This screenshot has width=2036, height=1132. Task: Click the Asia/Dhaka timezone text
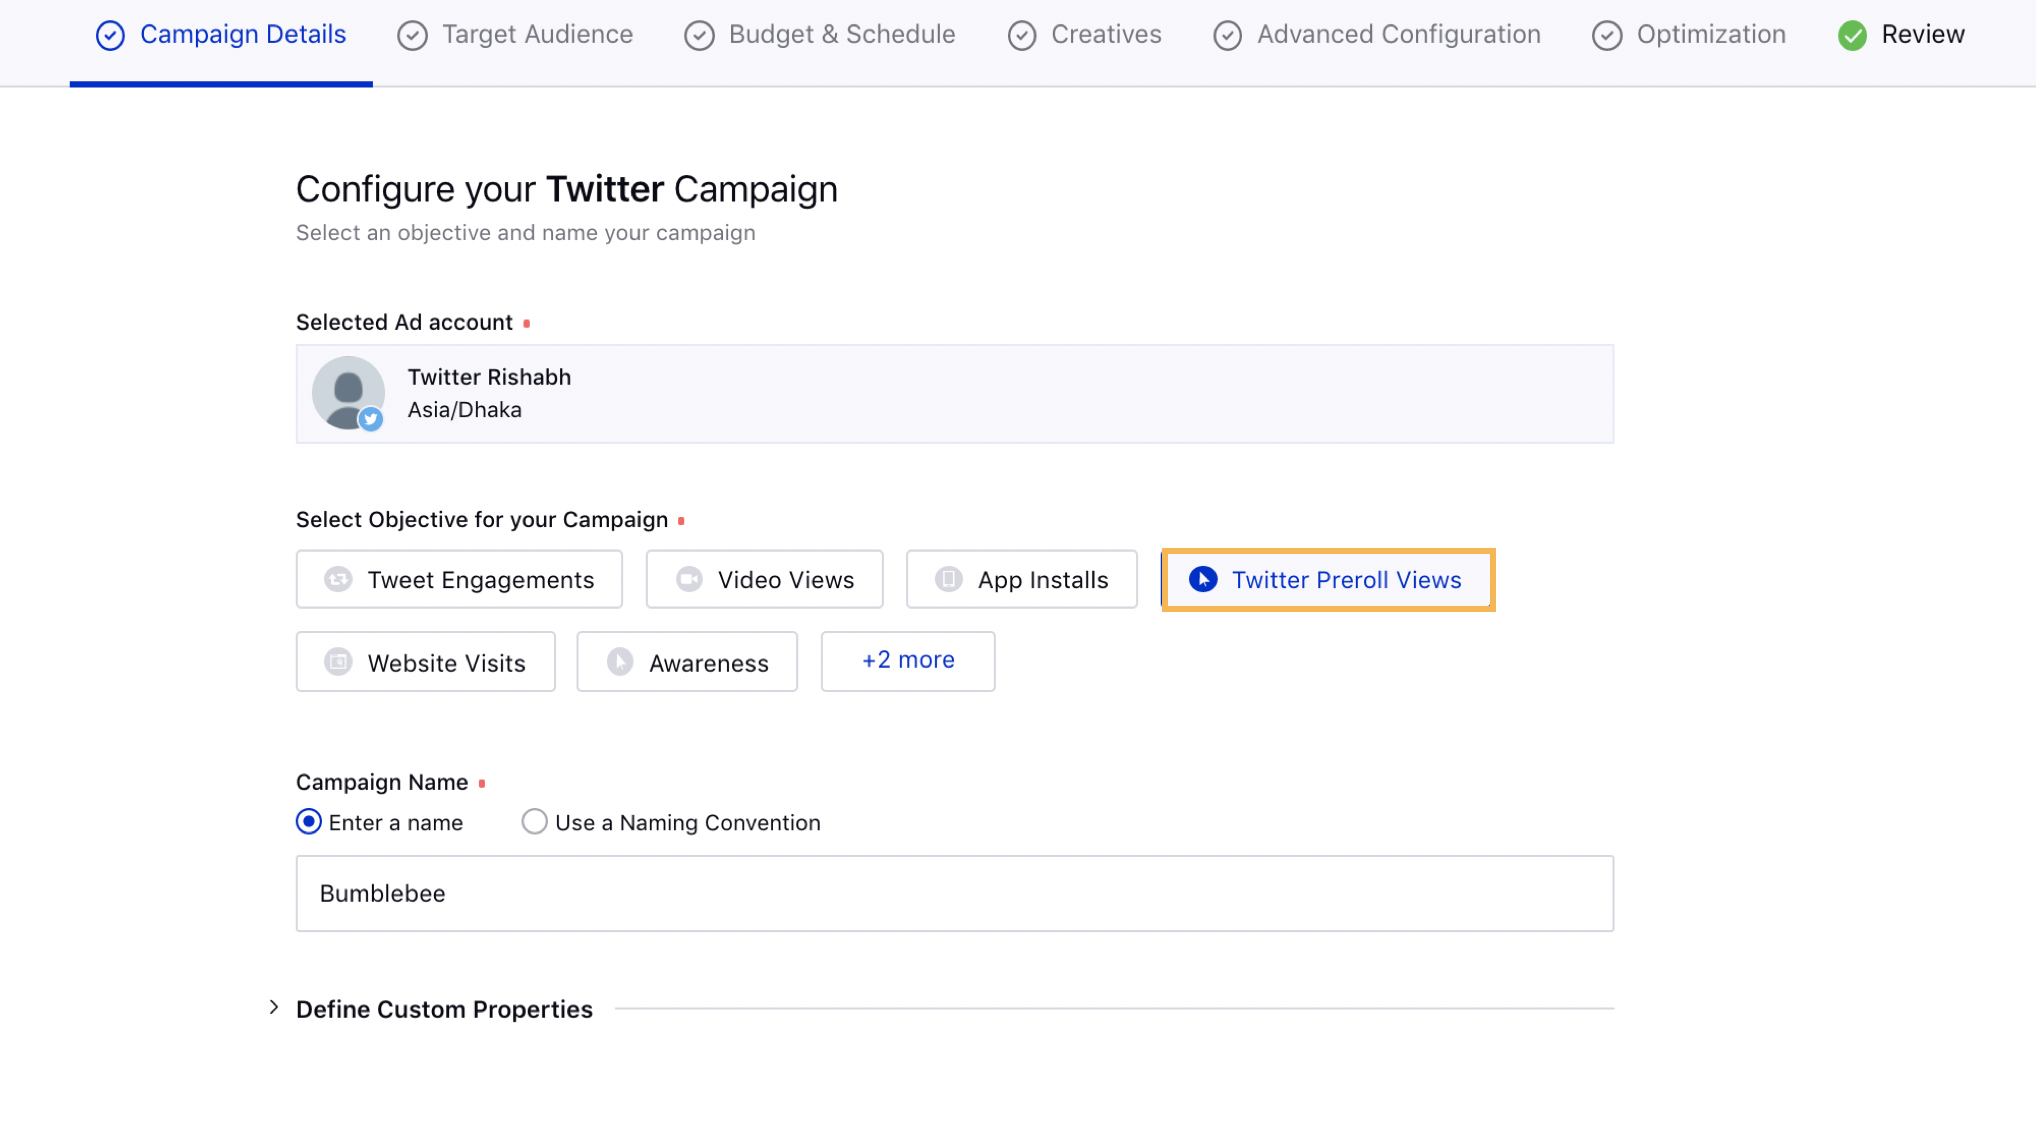pyautogui.click(x=464, y=410)
